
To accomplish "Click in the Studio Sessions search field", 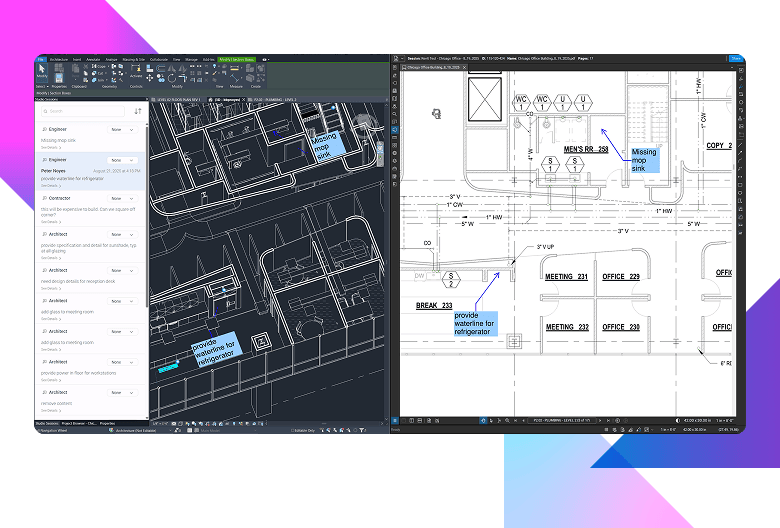I will (83, 111).
